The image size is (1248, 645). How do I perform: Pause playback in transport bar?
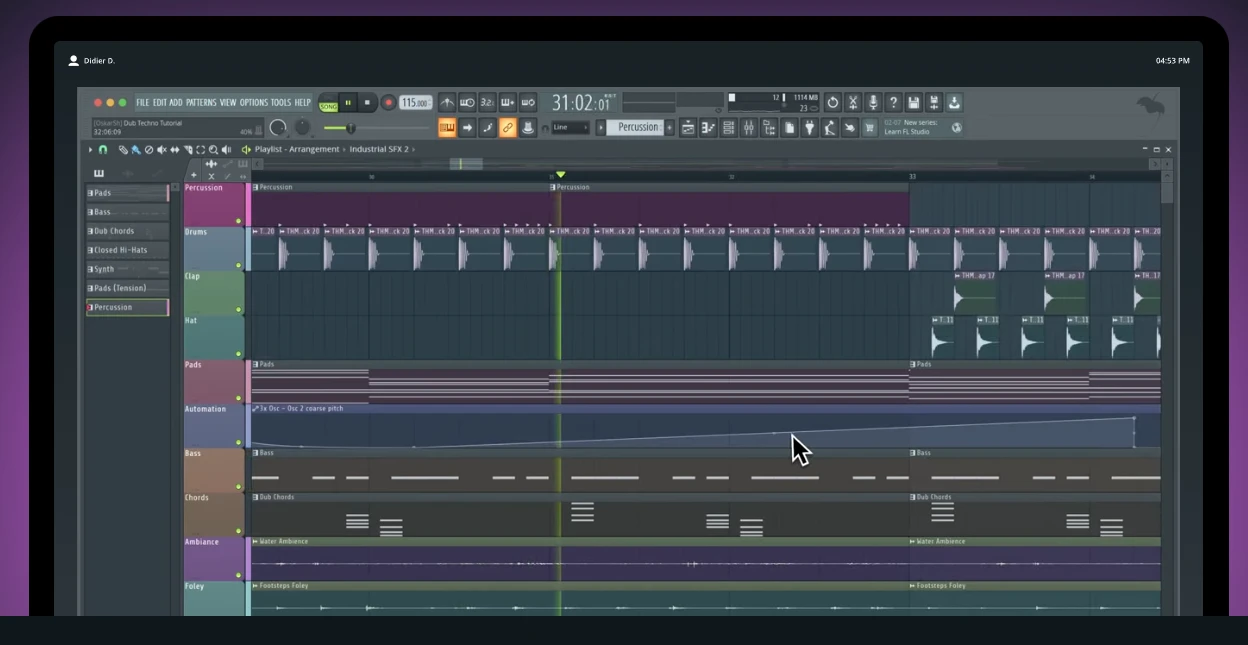pyautogui.click(x=348, y=102)
